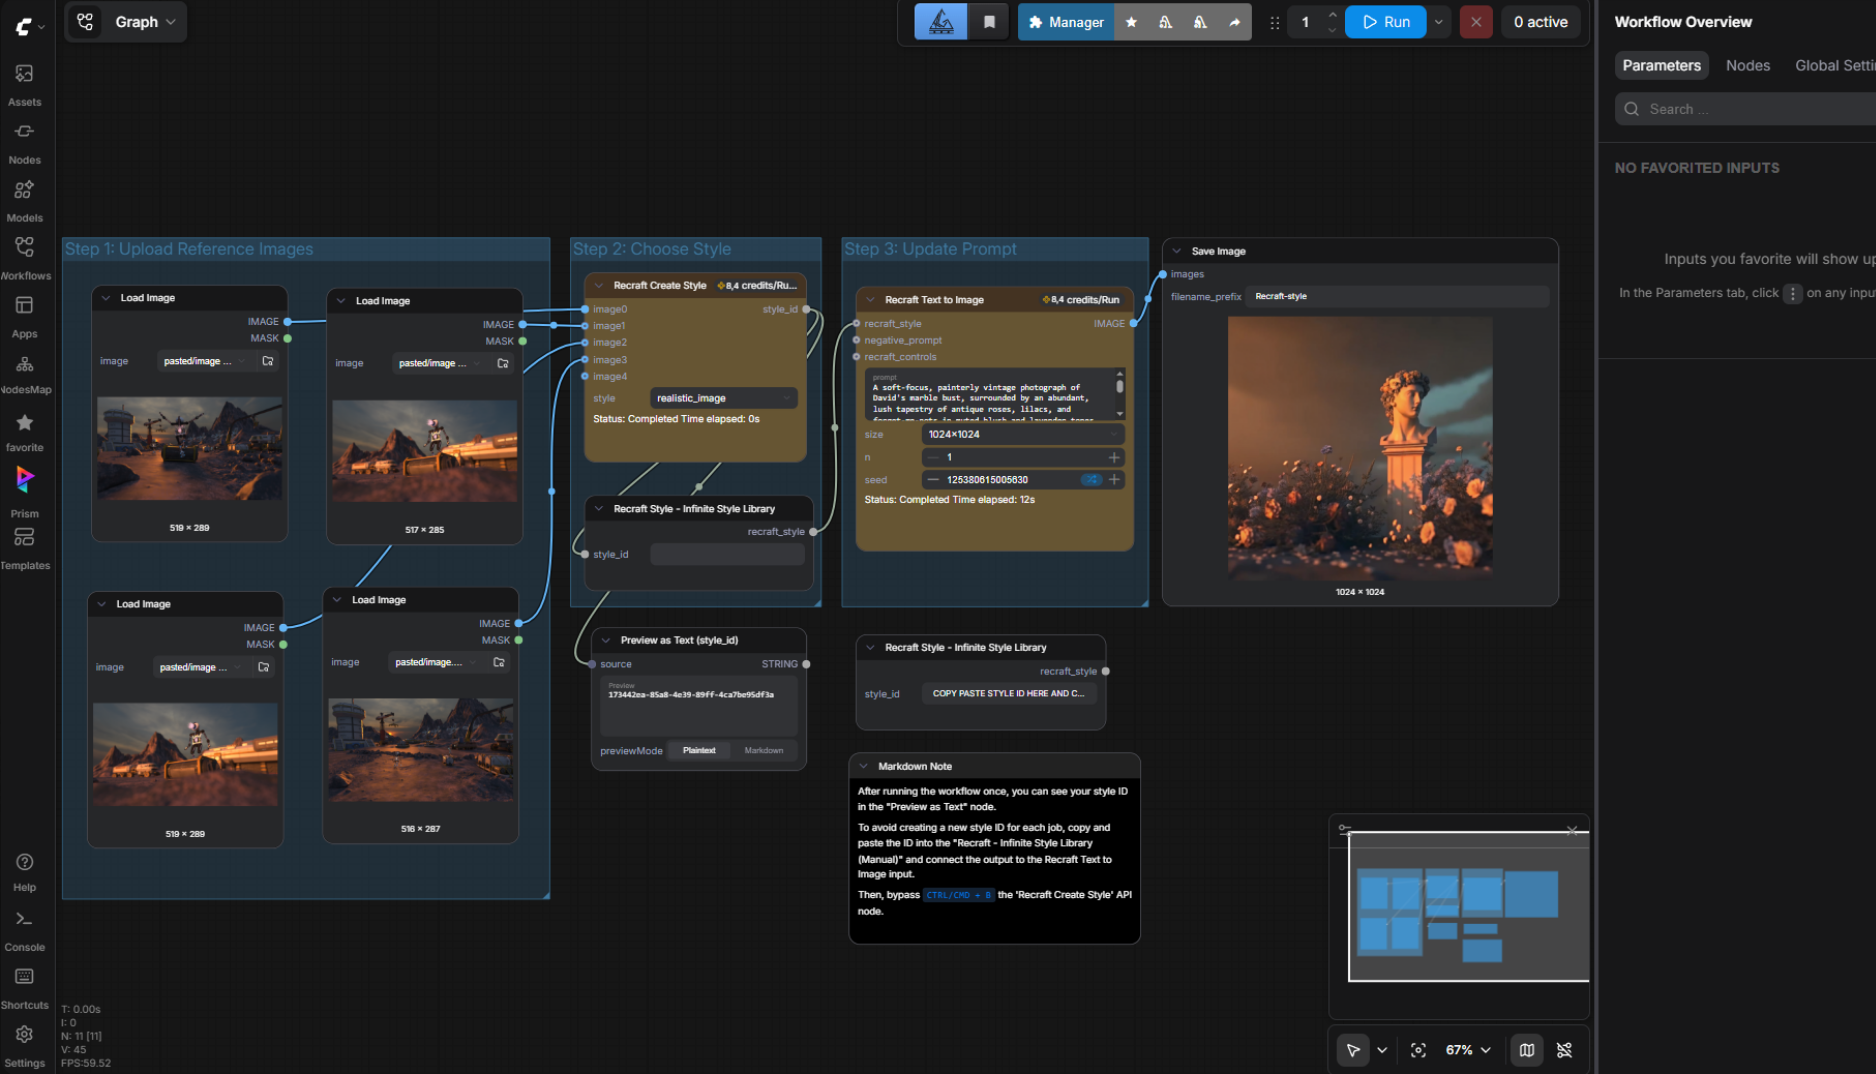
Task: Open the Models library icon
Action: [x=24, y=200]
